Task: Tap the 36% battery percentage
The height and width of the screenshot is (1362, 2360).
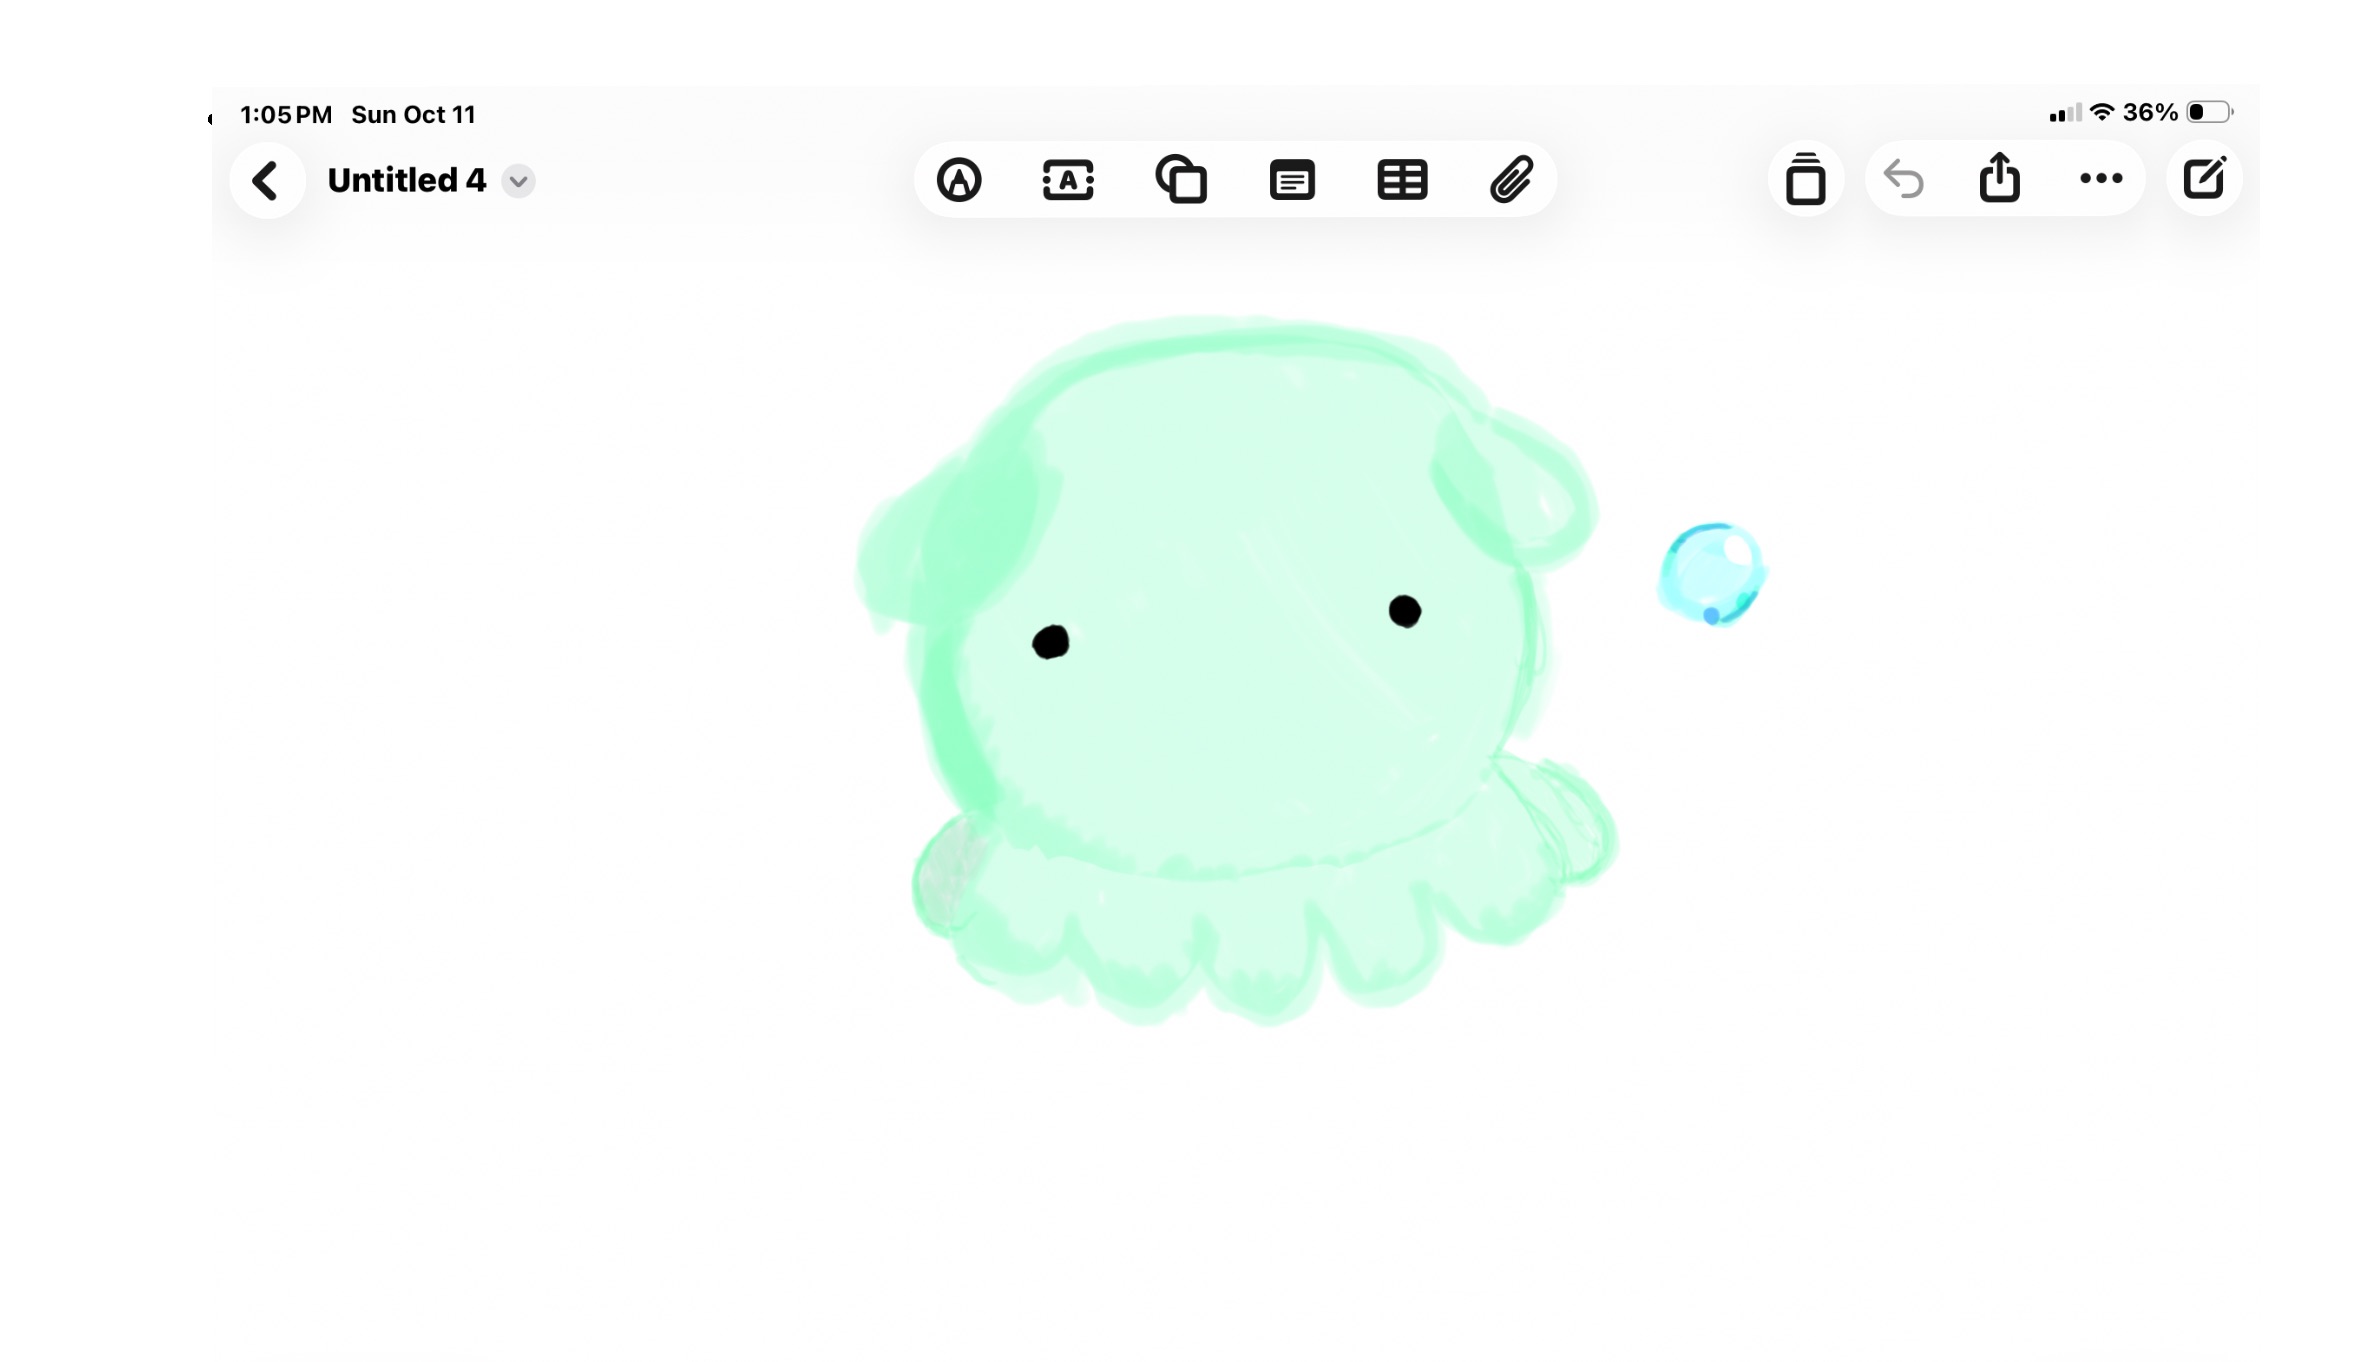Action: 2150,112
